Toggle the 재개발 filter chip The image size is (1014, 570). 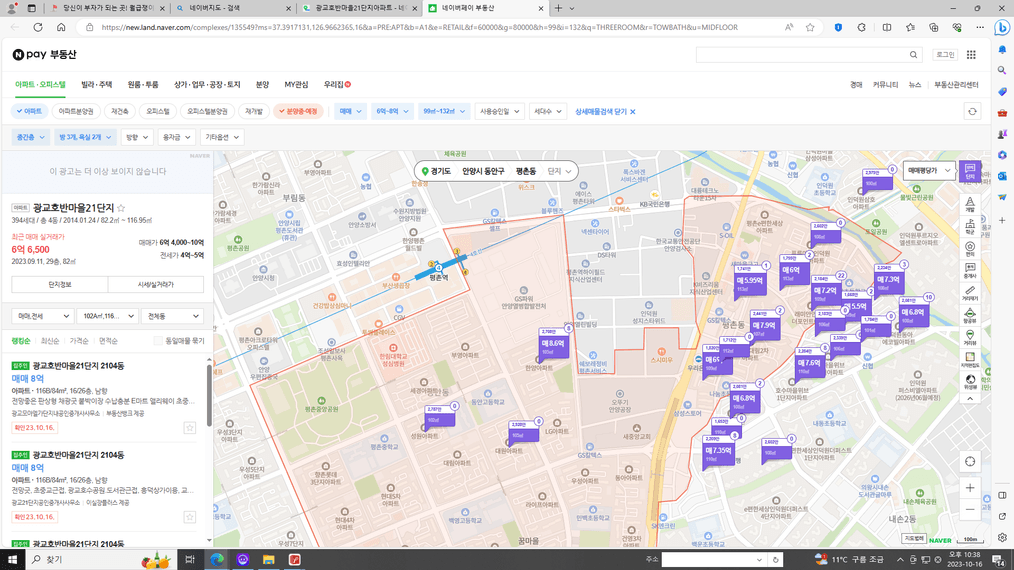[x=254, y=111]
